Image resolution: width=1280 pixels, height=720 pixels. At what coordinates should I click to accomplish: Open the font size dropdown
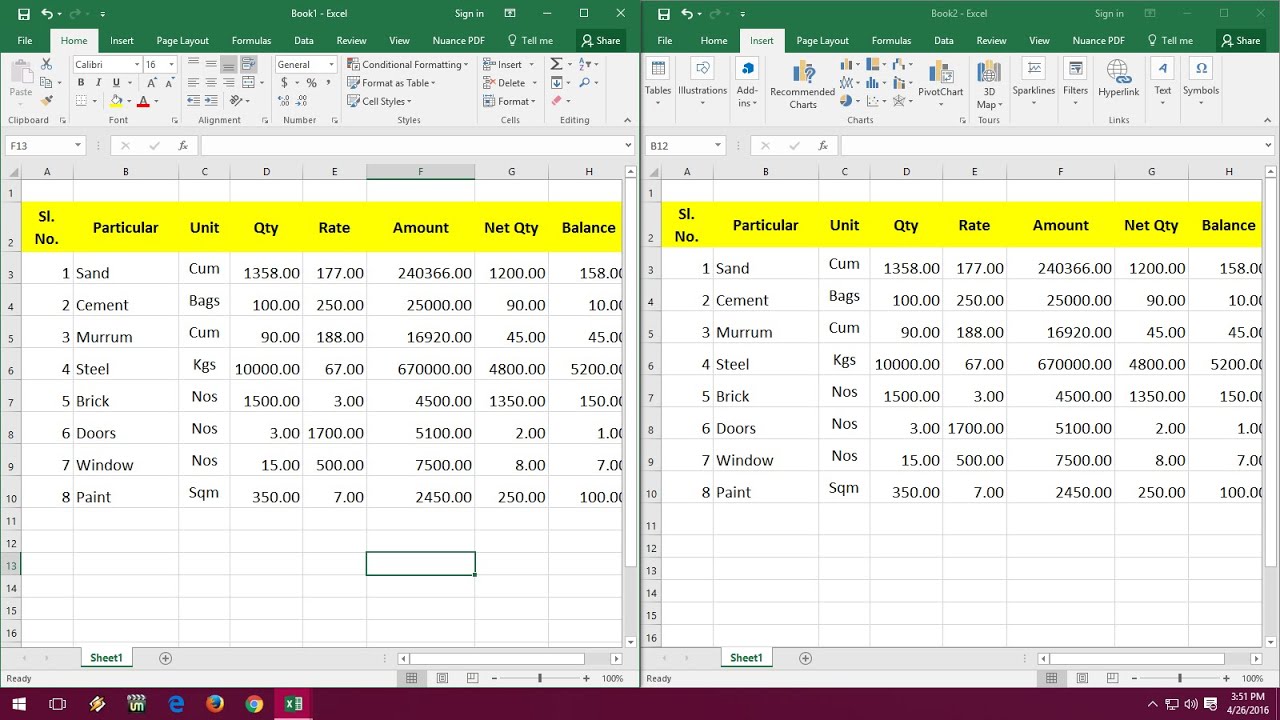172,63
